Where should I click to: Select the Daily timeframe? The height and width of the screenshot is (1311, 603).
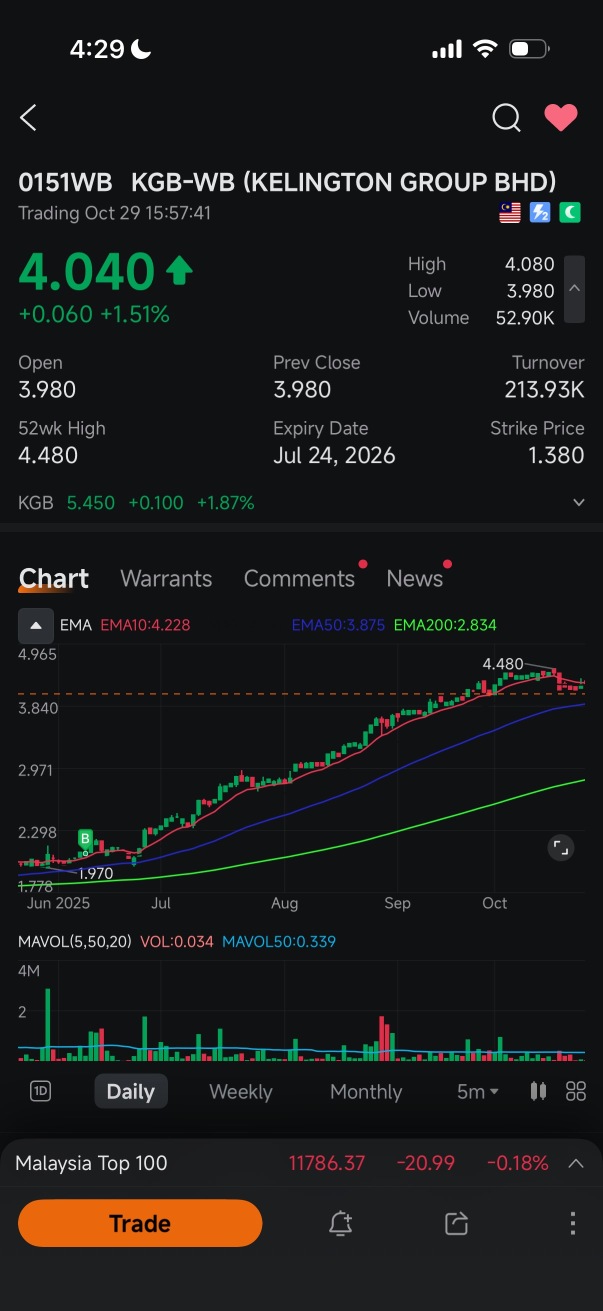click(131, 1091)
